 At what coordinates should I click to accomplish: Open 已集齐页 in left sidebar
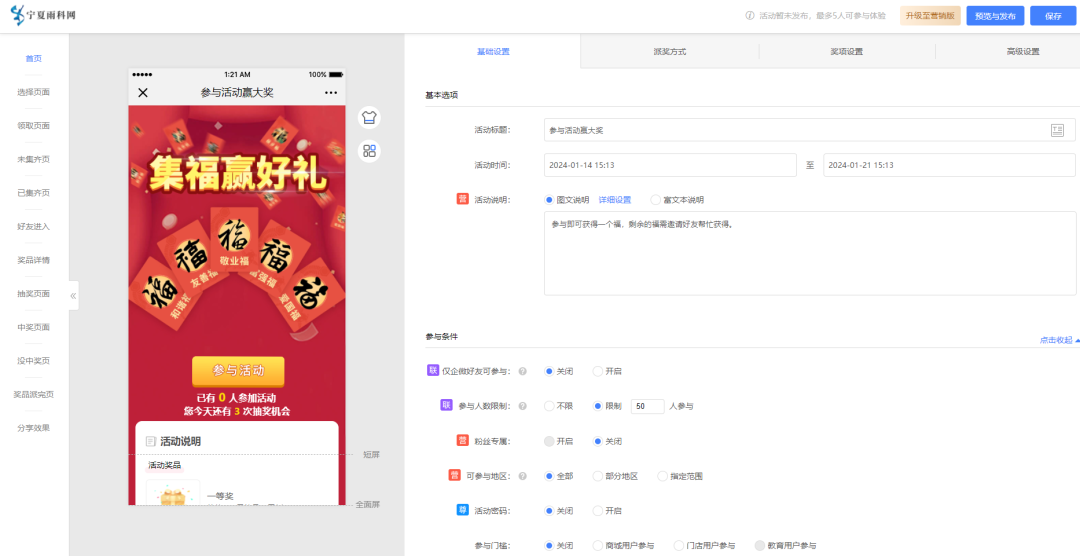click(x=34, y=193)
